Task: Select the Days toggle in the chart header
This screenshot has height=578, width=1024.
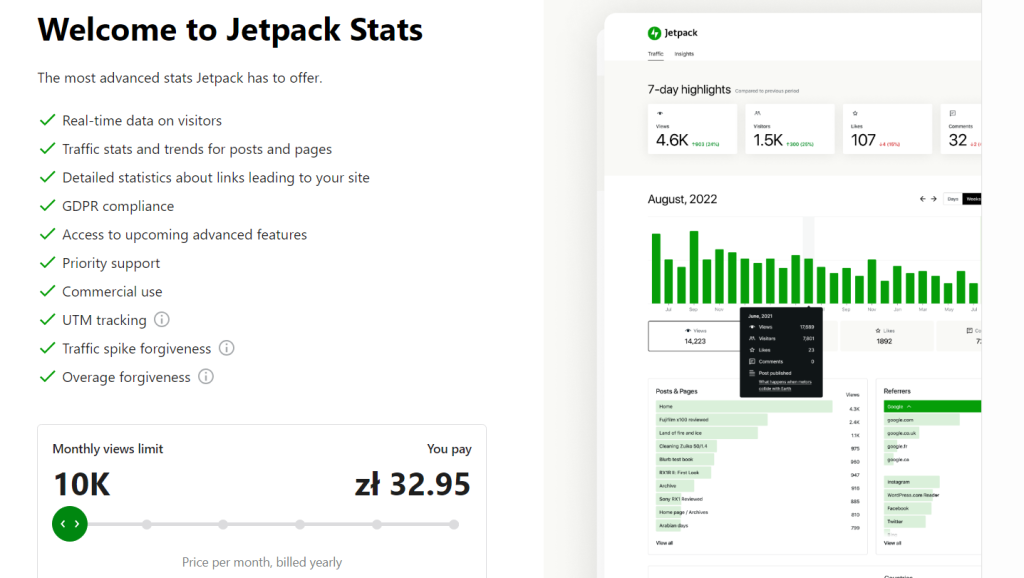Action: tap(953, 199)
